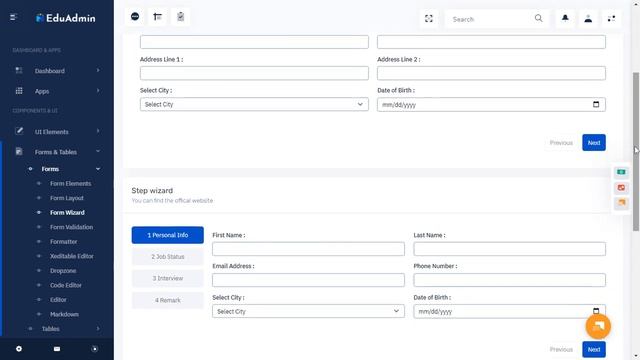The image size is (640, 360).
Task: Expand the Tables submenu
Action: [x=98, y=329]
